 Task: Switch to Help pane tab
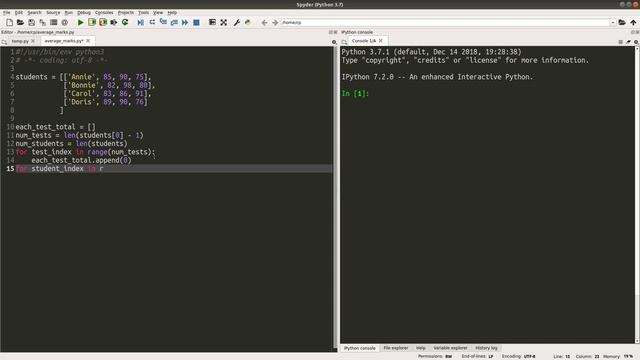pos(421,348)
